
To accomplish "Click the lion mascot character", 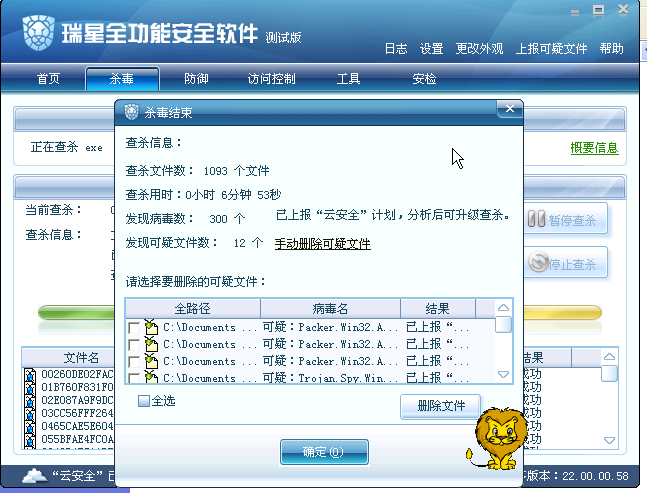I will (497, 438).
